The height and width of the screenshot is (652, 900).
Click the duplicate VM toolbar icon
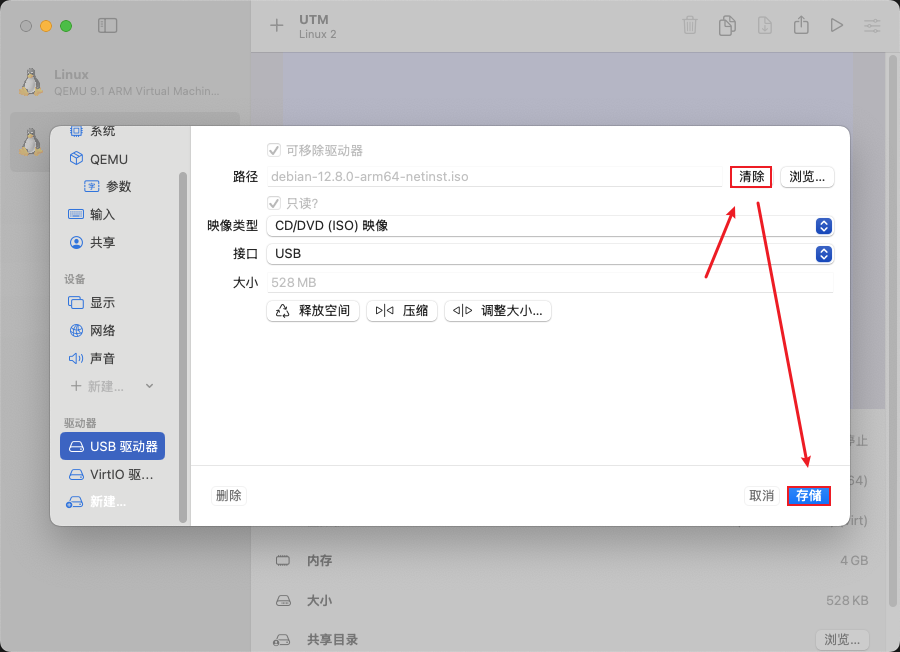(727, 25)
